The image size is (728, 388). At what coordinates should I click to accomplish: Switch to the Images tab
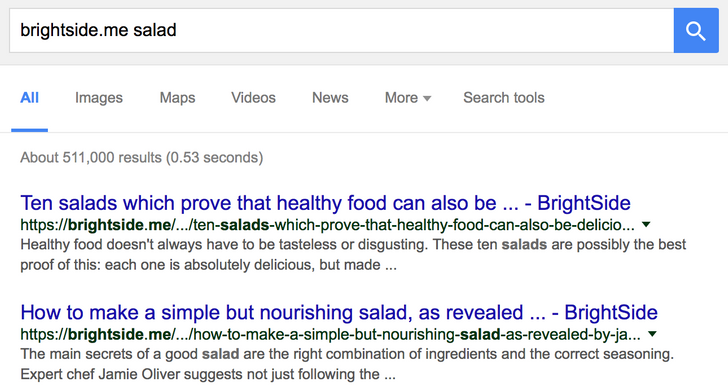(99, 98)
